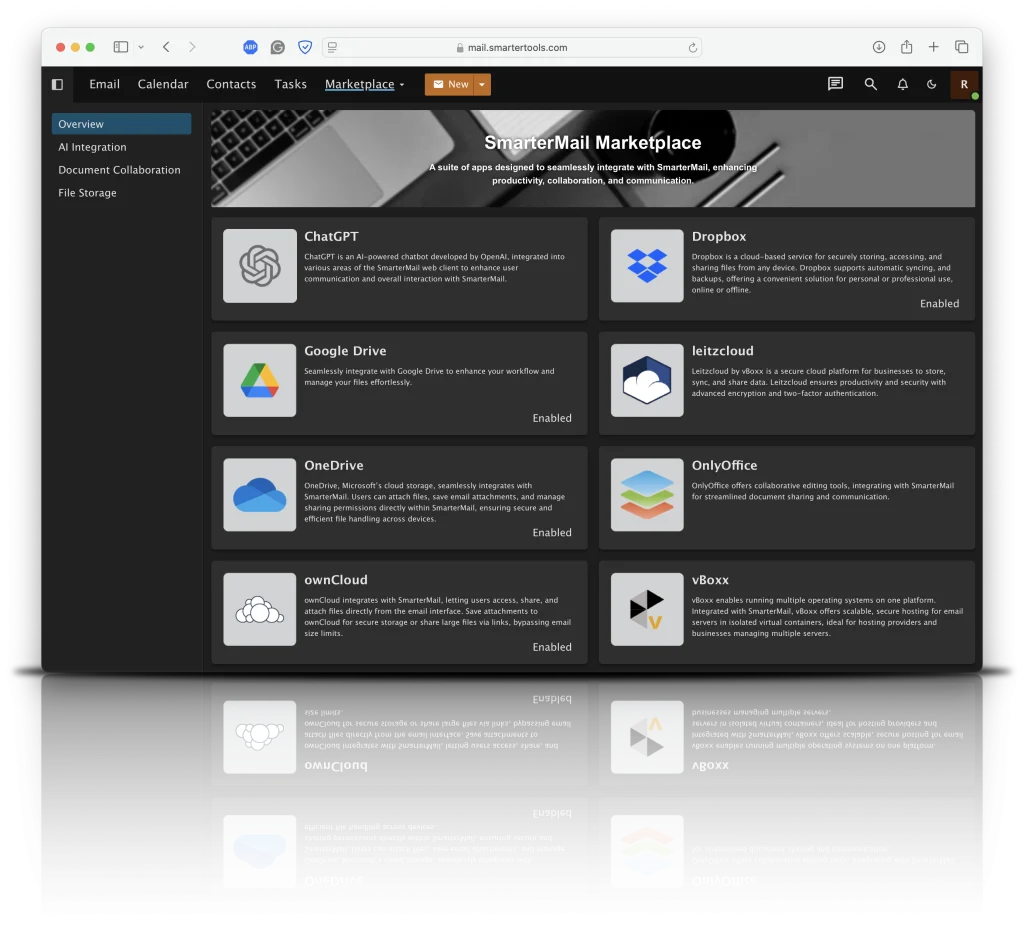This screenshot has width=1024, height=941.
Task: Open the Marketplace menu item
Action: [x=360, y=84]
